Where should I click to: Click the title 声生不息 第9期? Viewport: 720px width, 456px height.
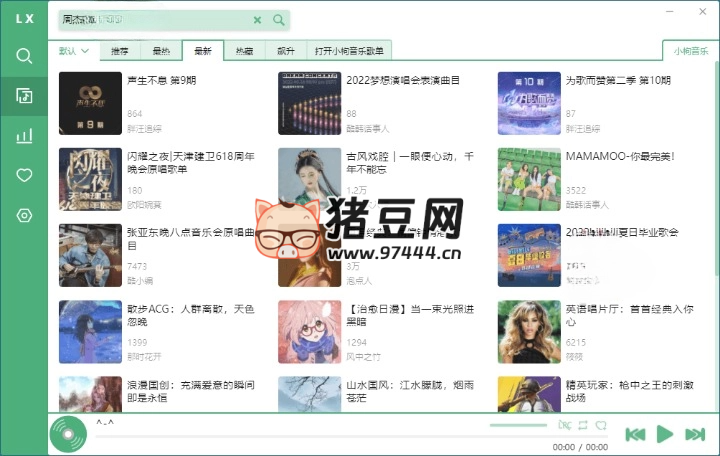click(x=162, y=80)
